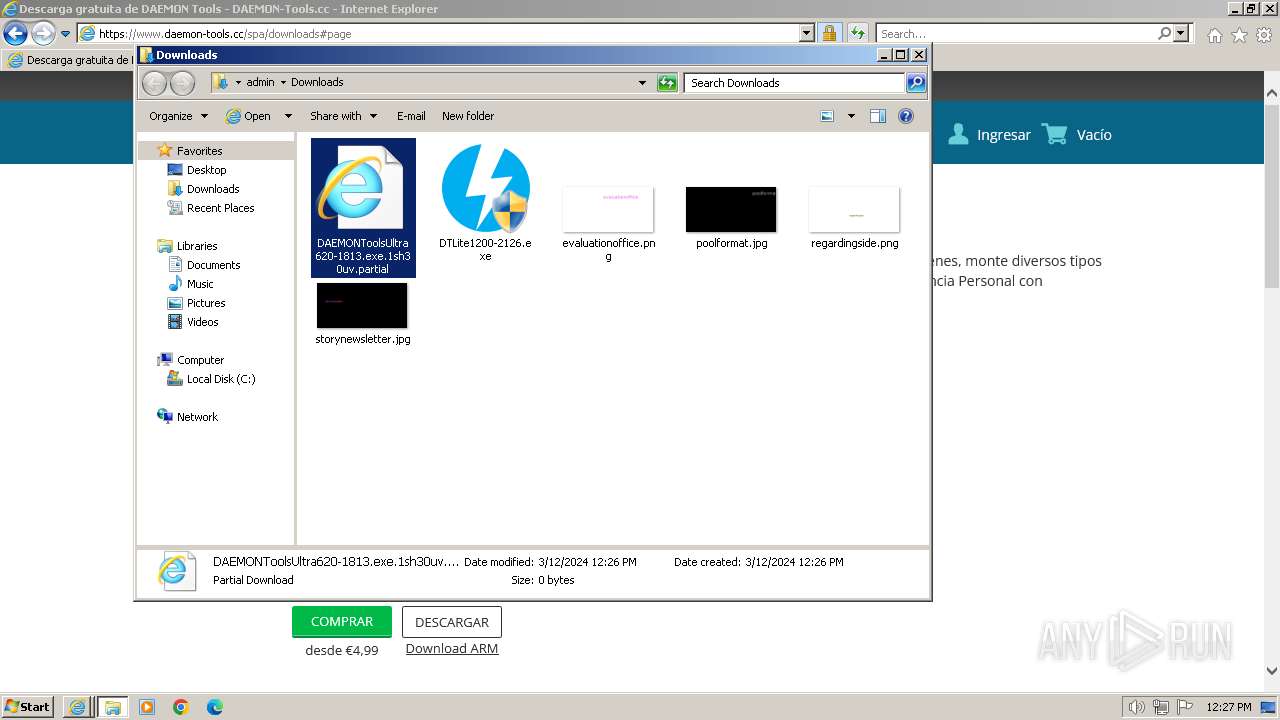Viewport: 1280px width, 720px height.
Task: Click New folder in the toolbar
Action: click(x=468, y=116)
